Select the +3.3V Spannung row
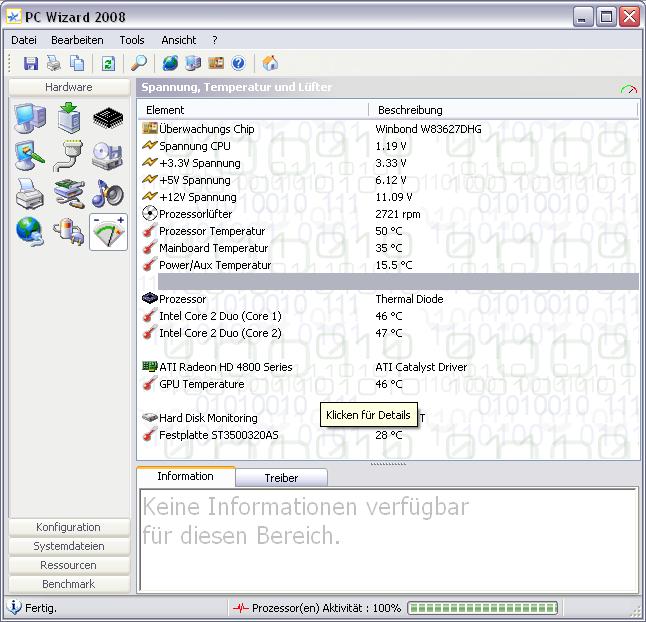The image size is (646, 622). [x=389, y=163]
